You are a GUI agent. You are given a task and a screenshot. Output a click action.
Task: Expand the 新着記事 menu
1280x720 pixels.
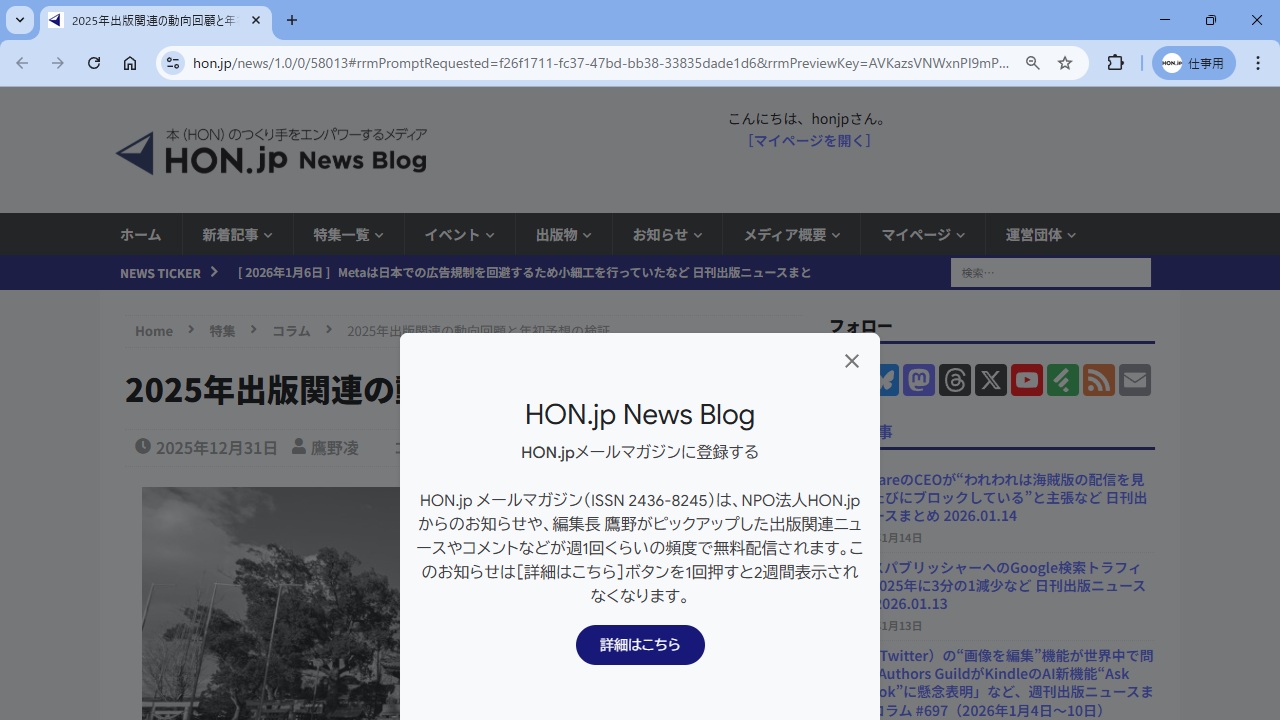click(237, 235)
